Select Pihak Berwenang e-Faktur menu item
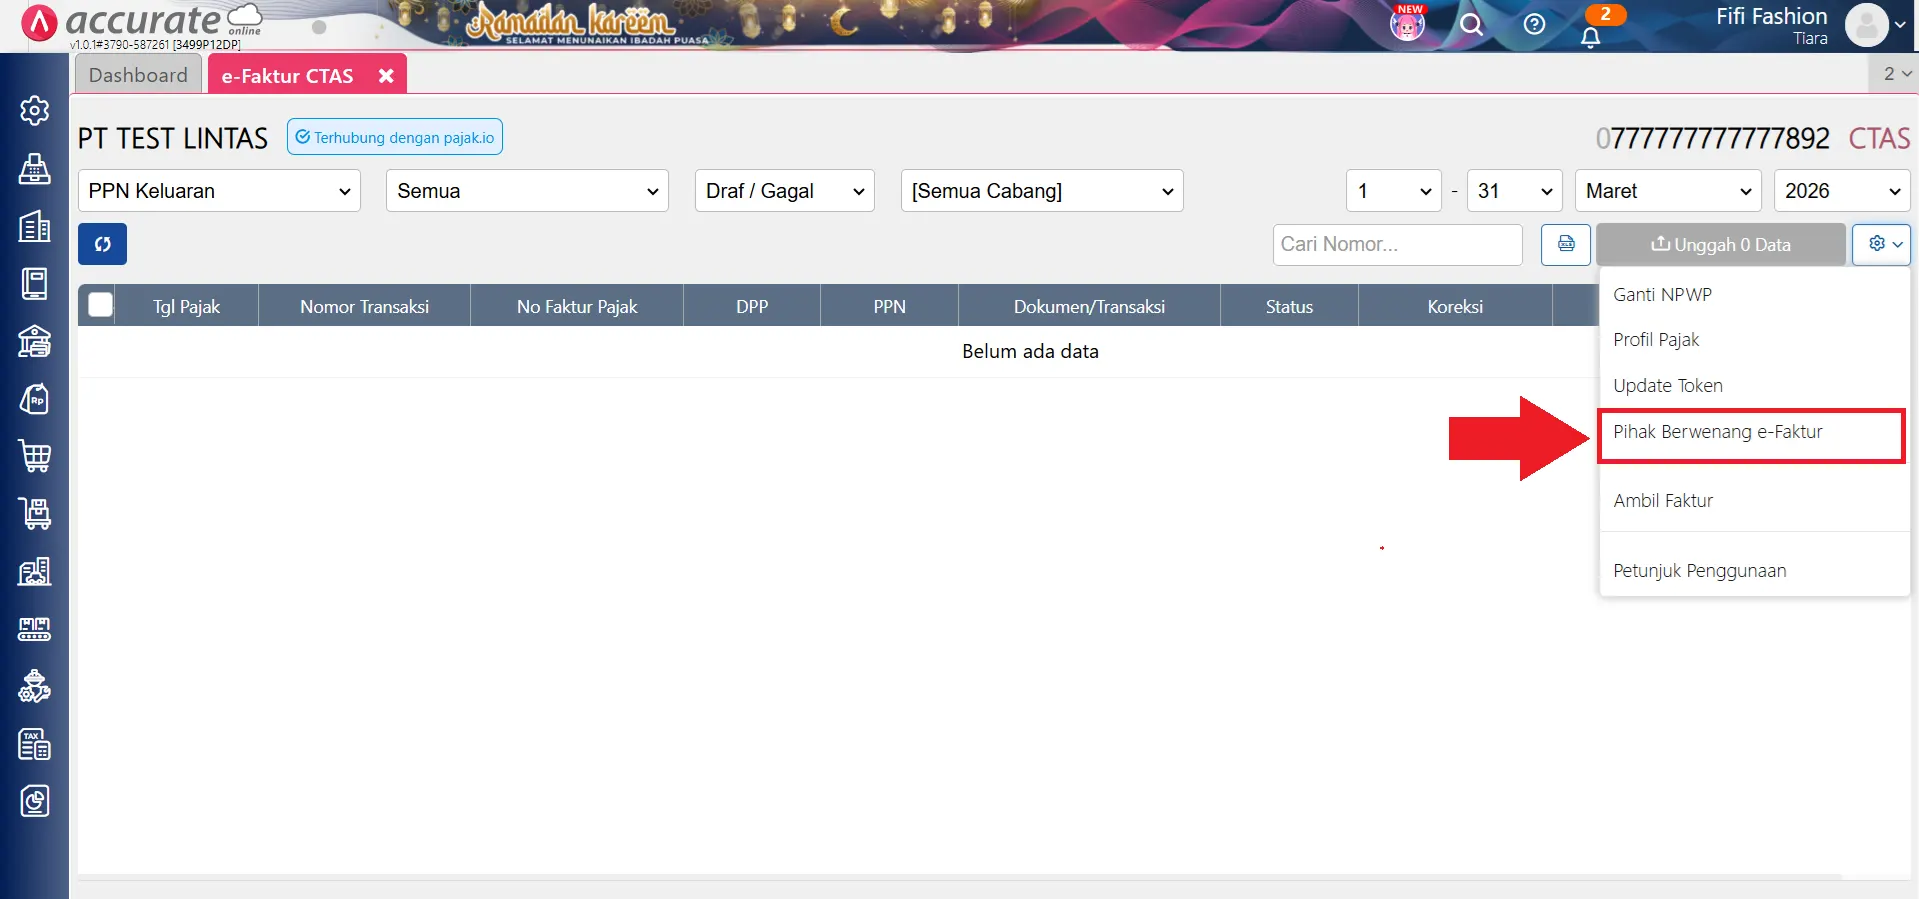 pos(1717,432)
